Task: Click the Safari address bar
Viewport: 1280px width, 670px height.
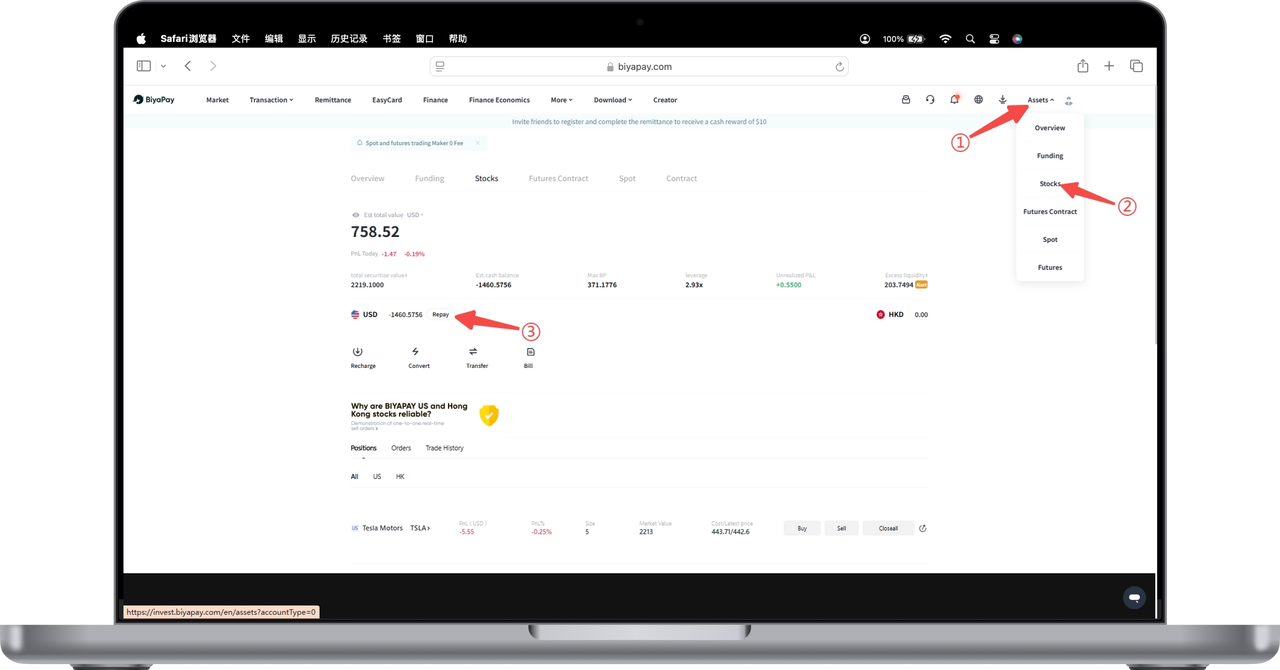Action: click(x=640, y=66)
